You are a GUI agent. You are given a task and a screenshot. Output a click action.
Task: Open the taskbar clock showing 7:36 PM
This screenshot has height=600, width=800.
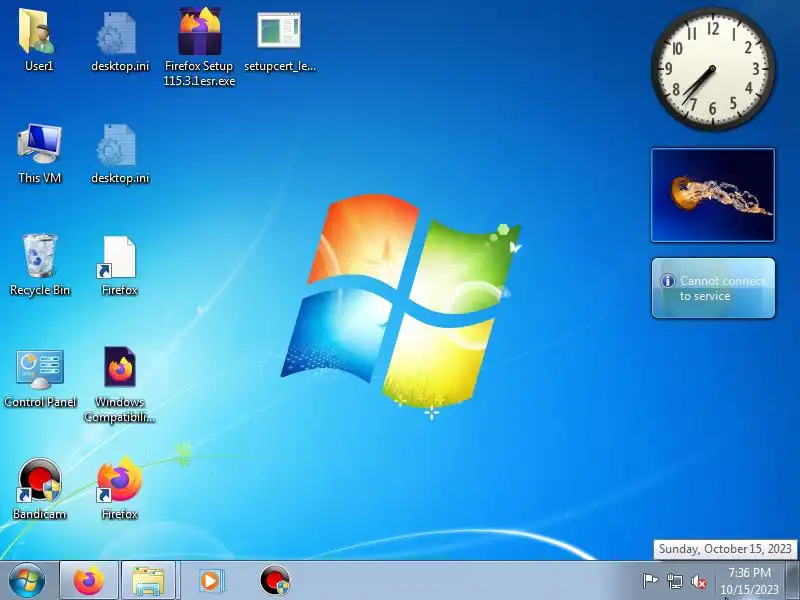(x=749, y=581)
